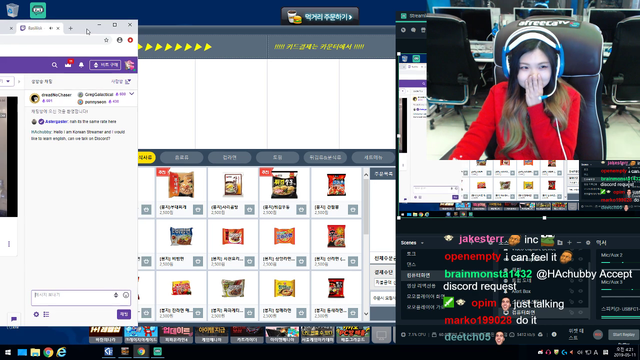
Task: Add the 신라면 in the middle product row to cart
Action: pyautogui.click(x=353, y=261)
